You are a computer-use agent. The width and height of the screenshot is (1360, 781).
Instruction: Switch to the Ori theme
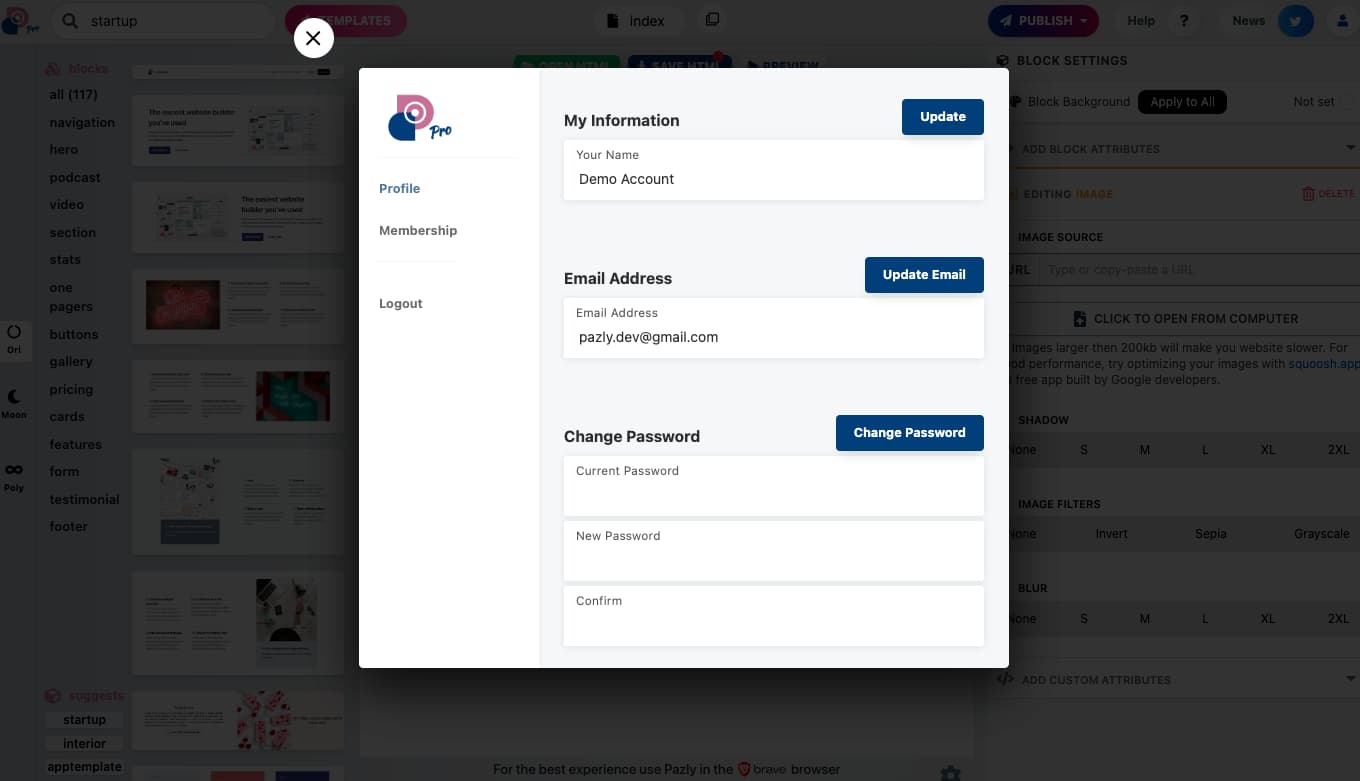[14, 339]
